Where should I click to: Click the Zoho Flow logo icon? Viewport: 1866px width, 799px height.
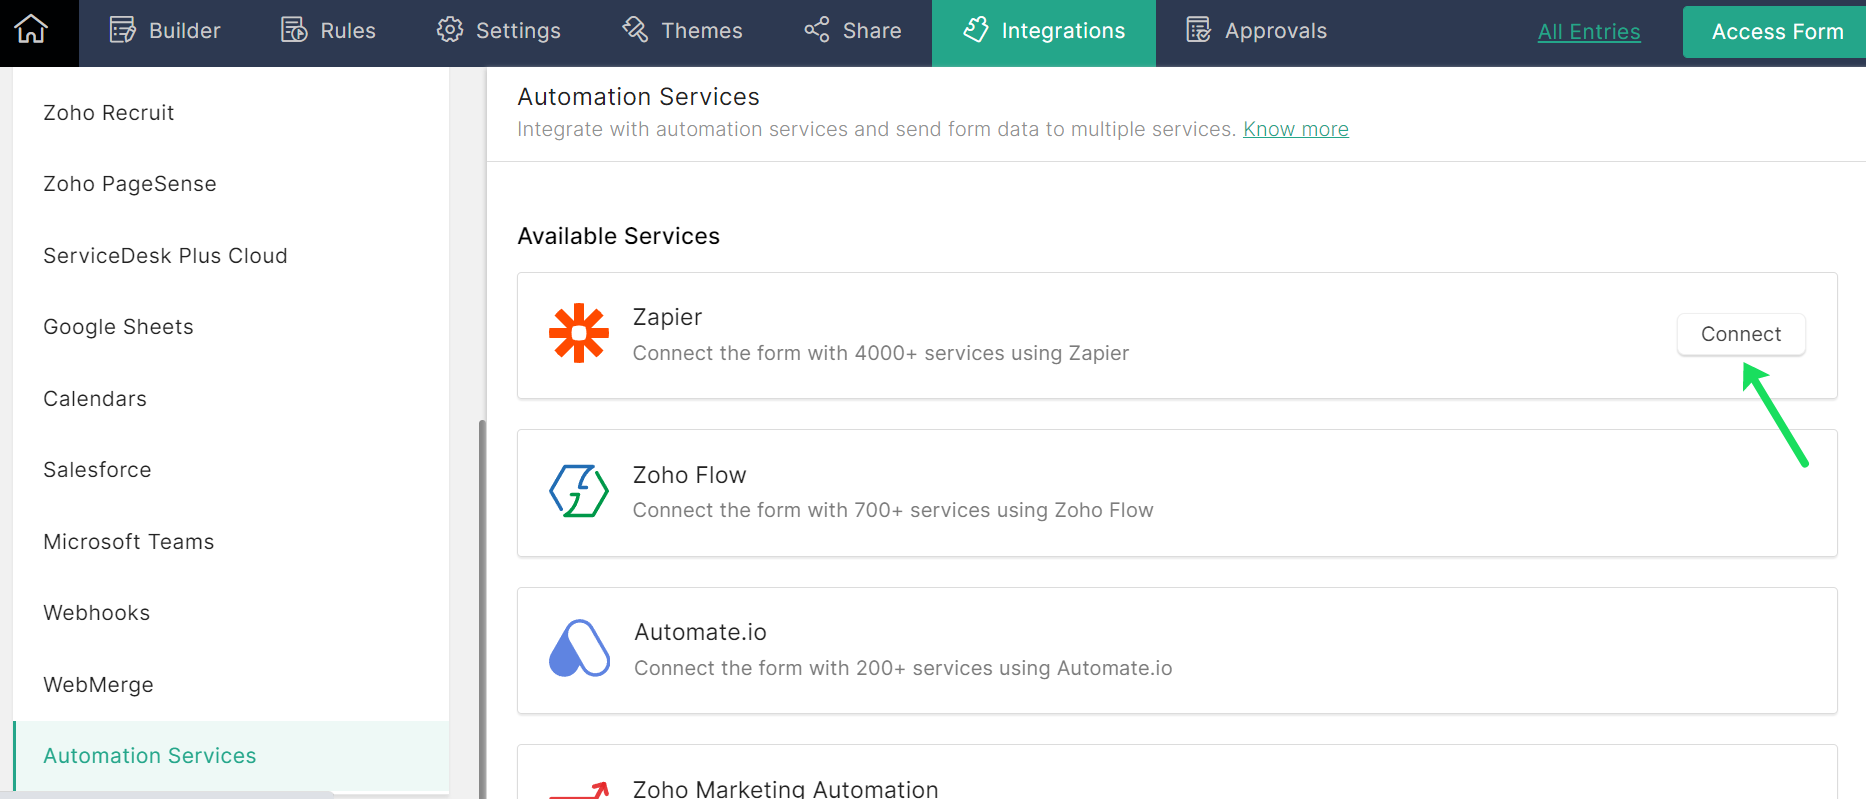click(578, 491)
